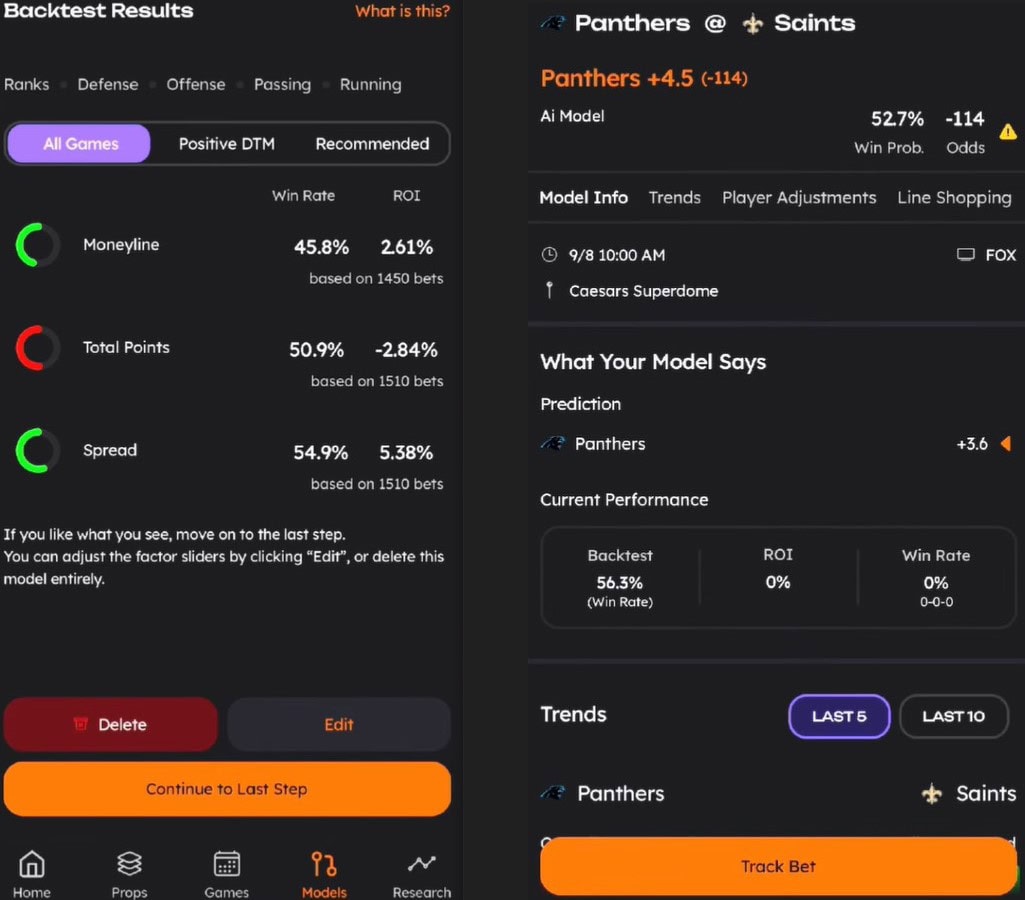This screenshot has width=1025, height=900.
Task: Open the Trends tab
Action: coord(675,197)
